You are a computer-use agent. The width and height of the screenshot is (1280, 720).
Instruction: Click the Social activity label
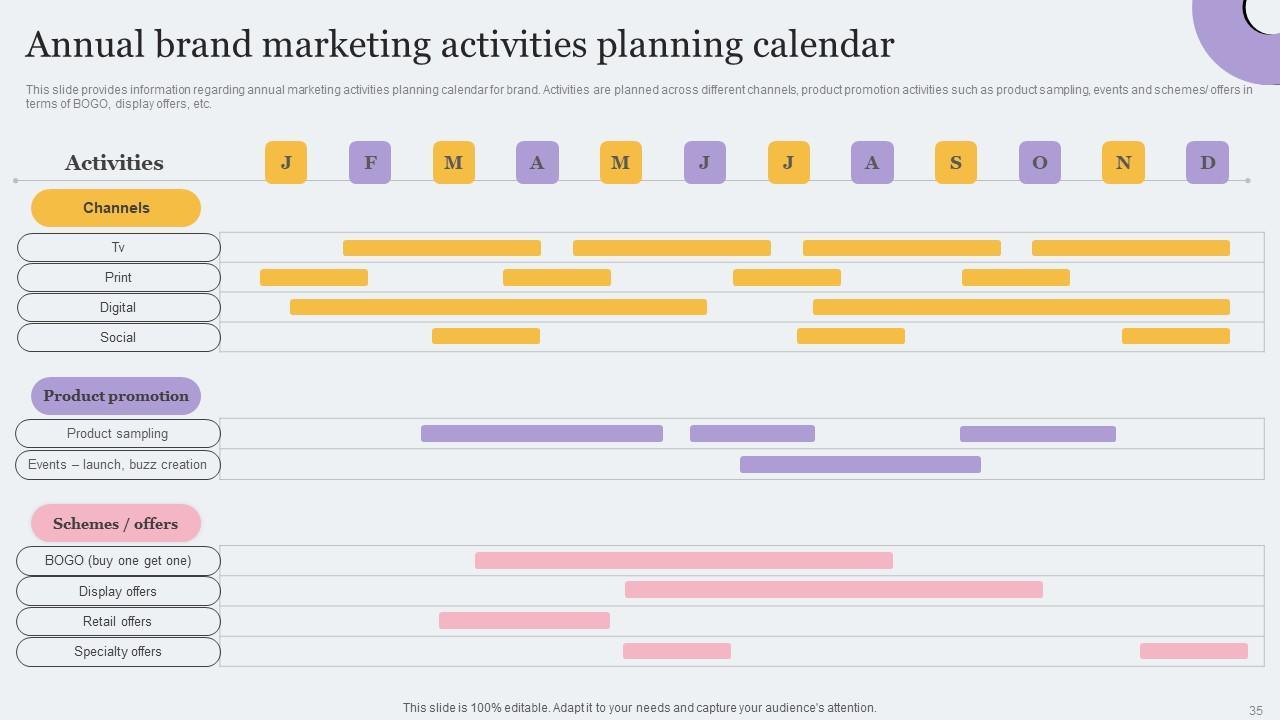point(118,337)
